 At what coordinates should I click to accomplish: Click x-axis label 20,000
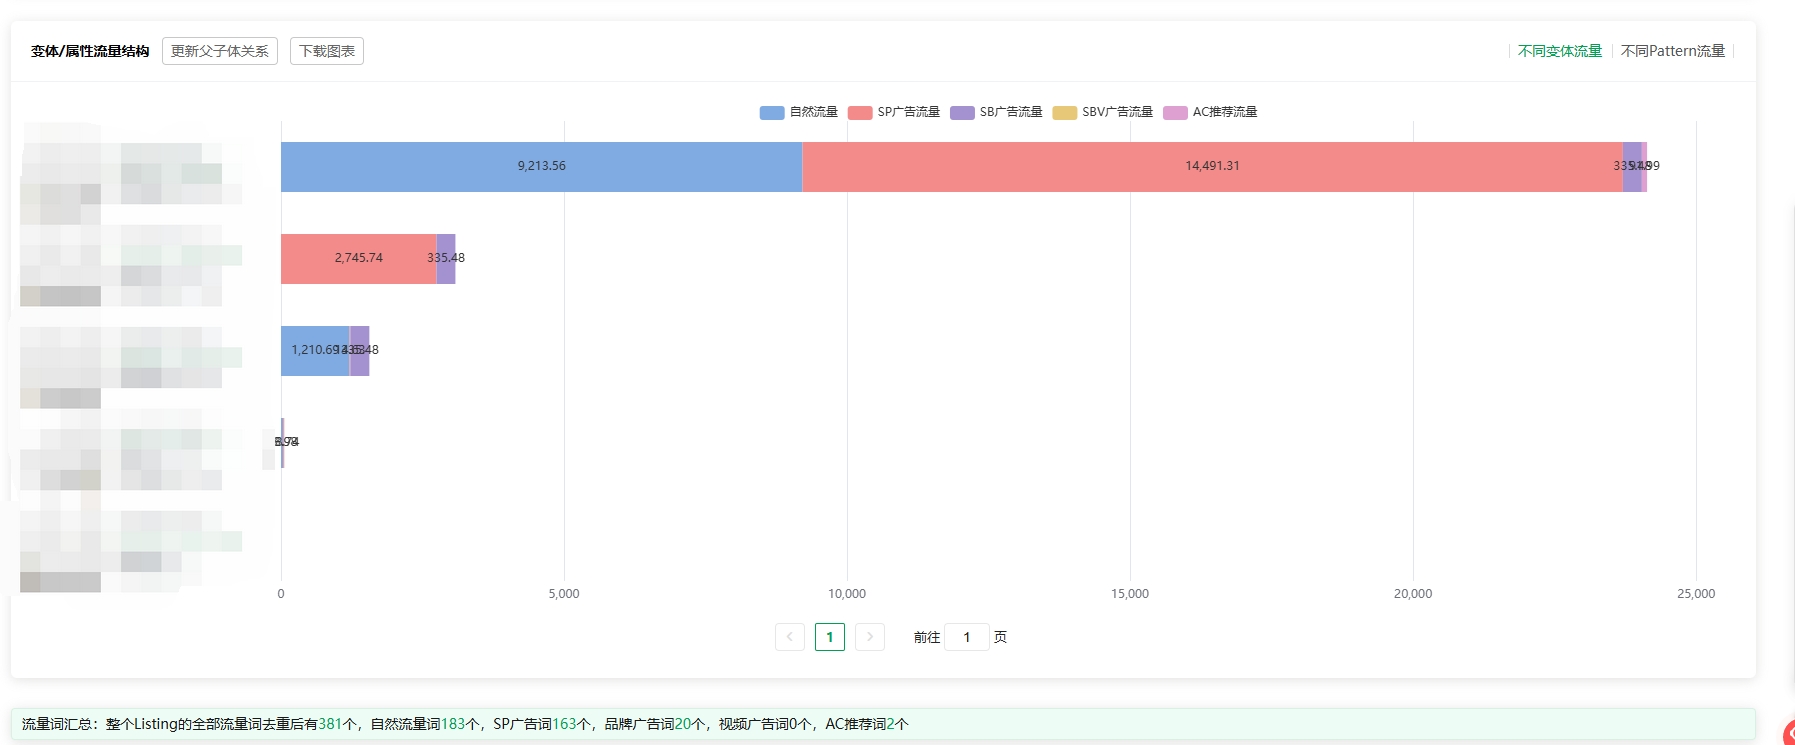pyautogui.click(x=1413, y=594)
